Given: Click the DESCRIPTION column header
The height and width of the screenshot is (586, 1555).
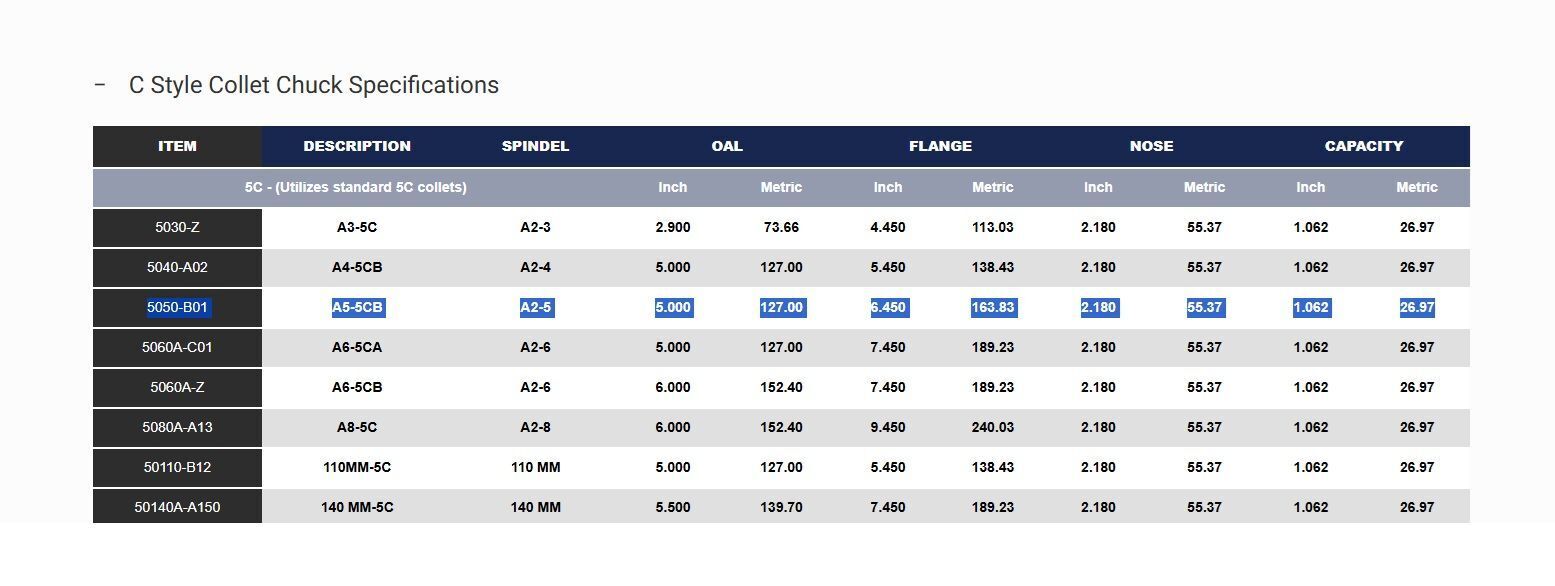Looking at the screenshot, I should point(357,146).
